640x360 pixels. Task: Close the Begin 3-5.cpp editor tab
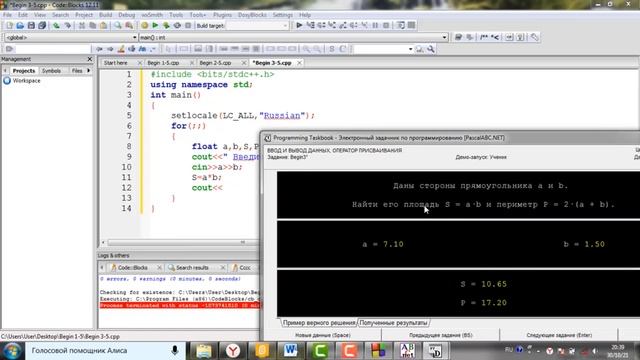click(300, 63)
